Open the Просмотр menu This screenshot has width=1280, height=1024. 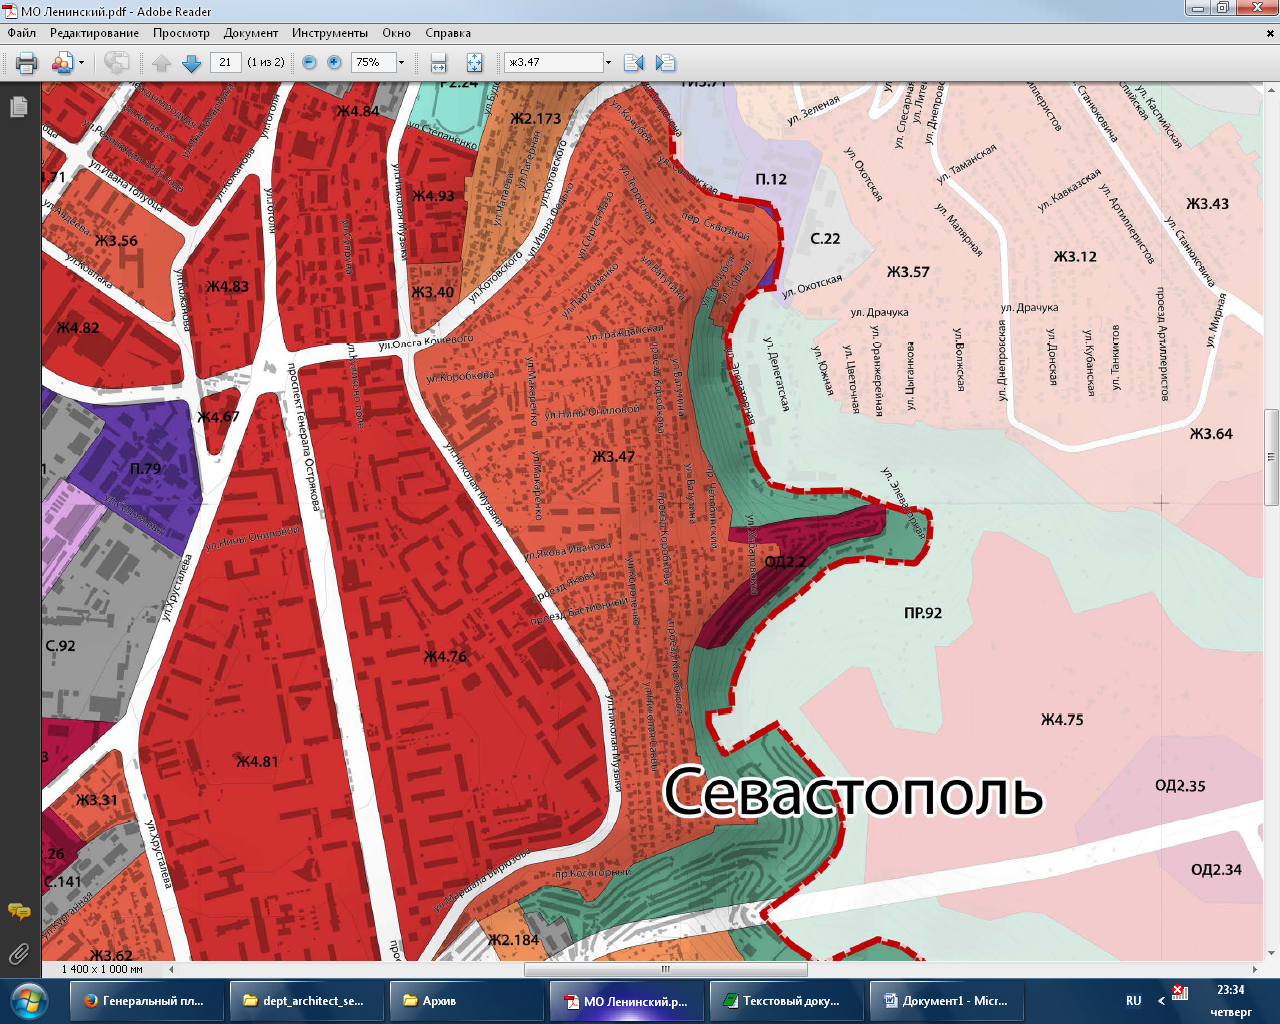click(181, 33)
